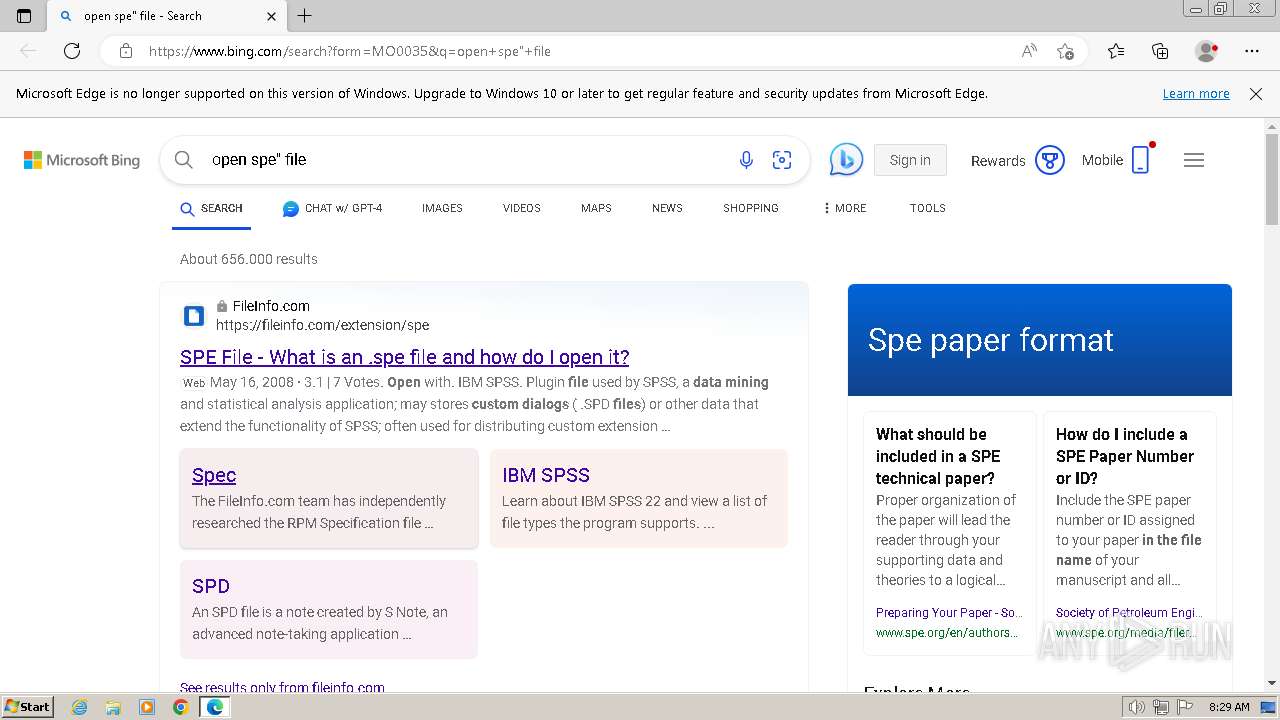The width and height of the screenshot is (1280, 720).
Task: Open 'What should be included in a SPE technical paper?'
Action: point(940,456)
